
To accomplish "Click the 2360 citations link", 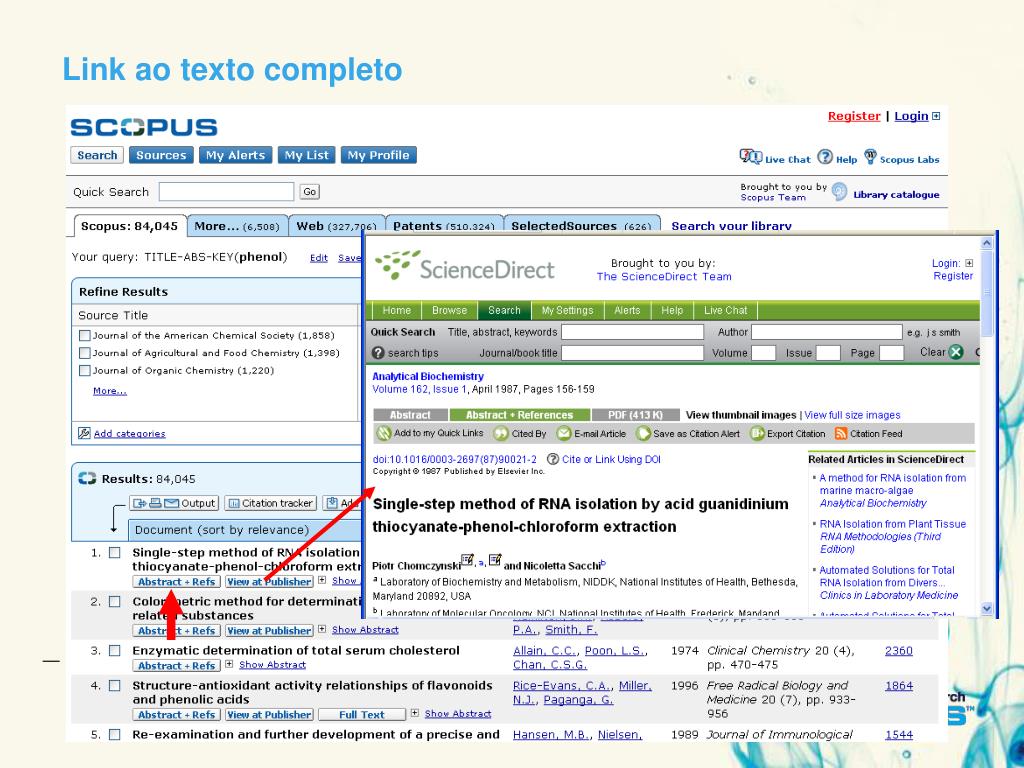I will coord(899,650).
